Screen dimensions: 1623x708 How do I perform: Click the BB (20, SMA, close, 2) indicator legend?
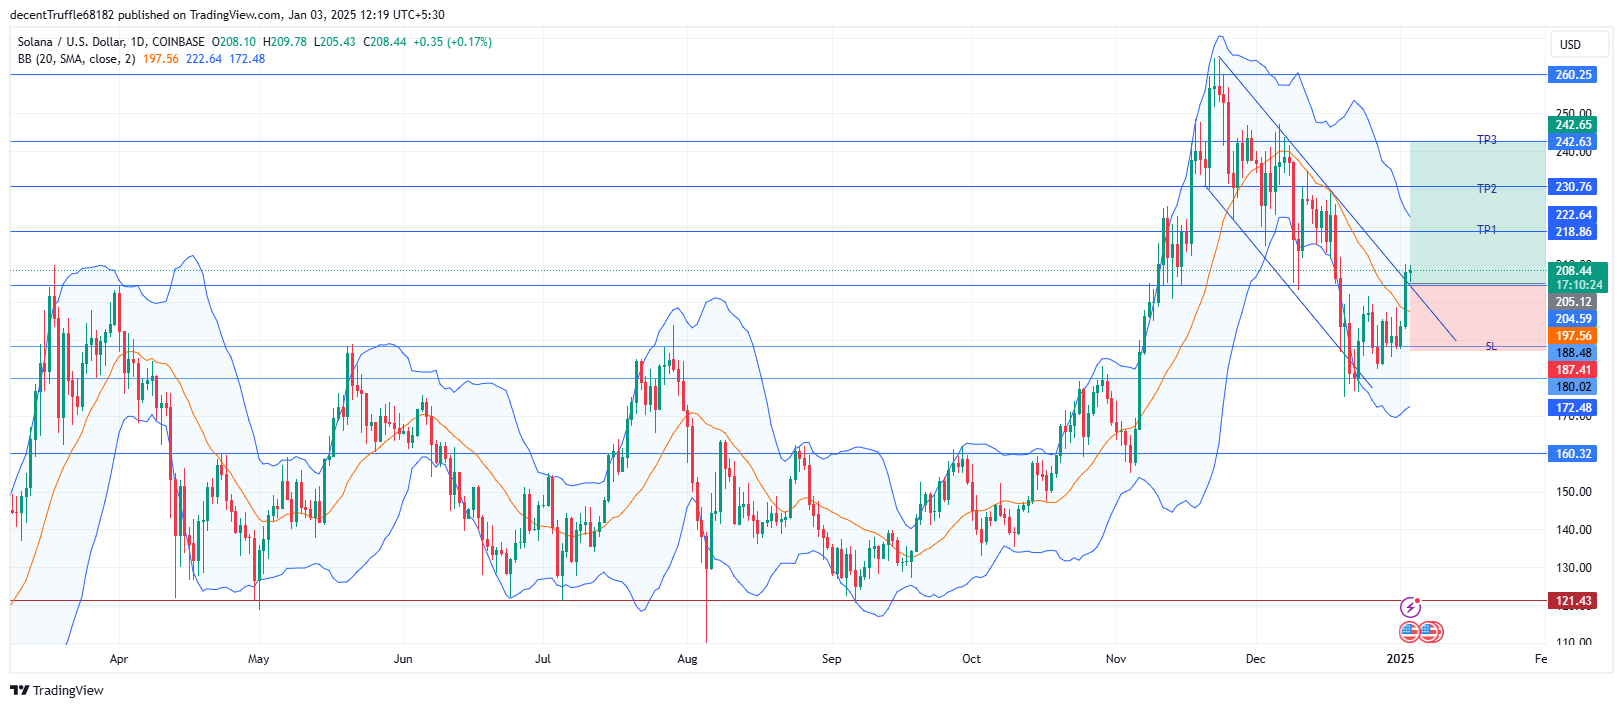[x=76, y=59]
